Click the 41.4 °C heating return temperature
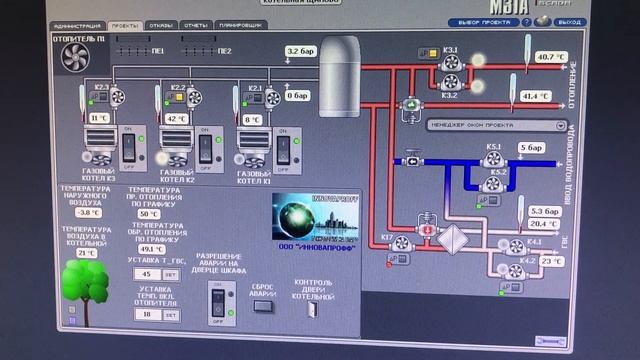This screenshot has height=360, width=640. point(536,96)
